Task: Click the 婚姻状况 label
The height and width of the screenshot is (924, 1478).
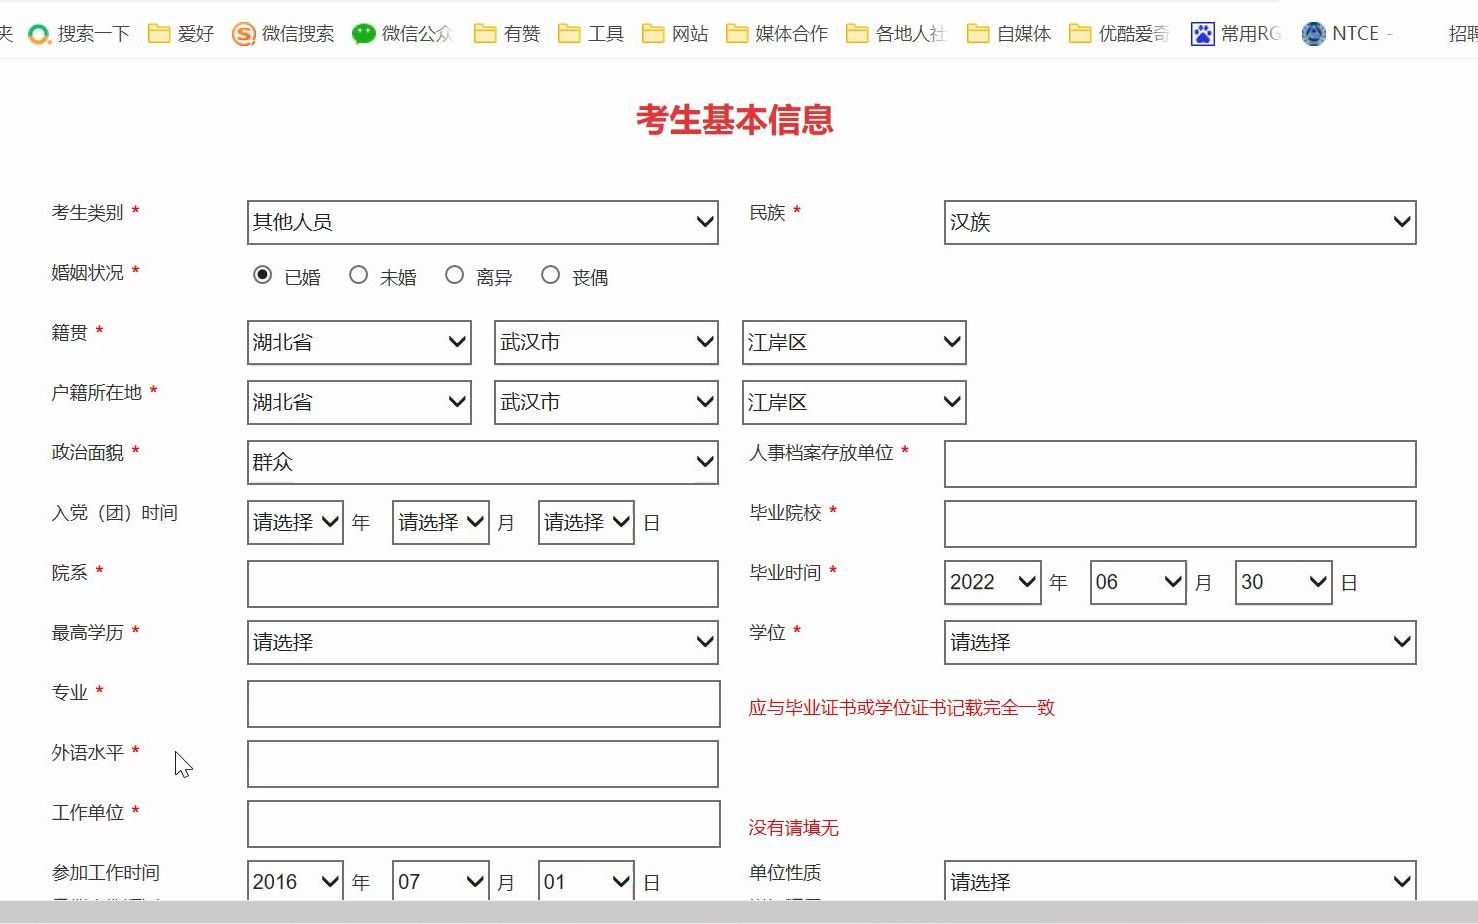Action: (x=87, y=273)
